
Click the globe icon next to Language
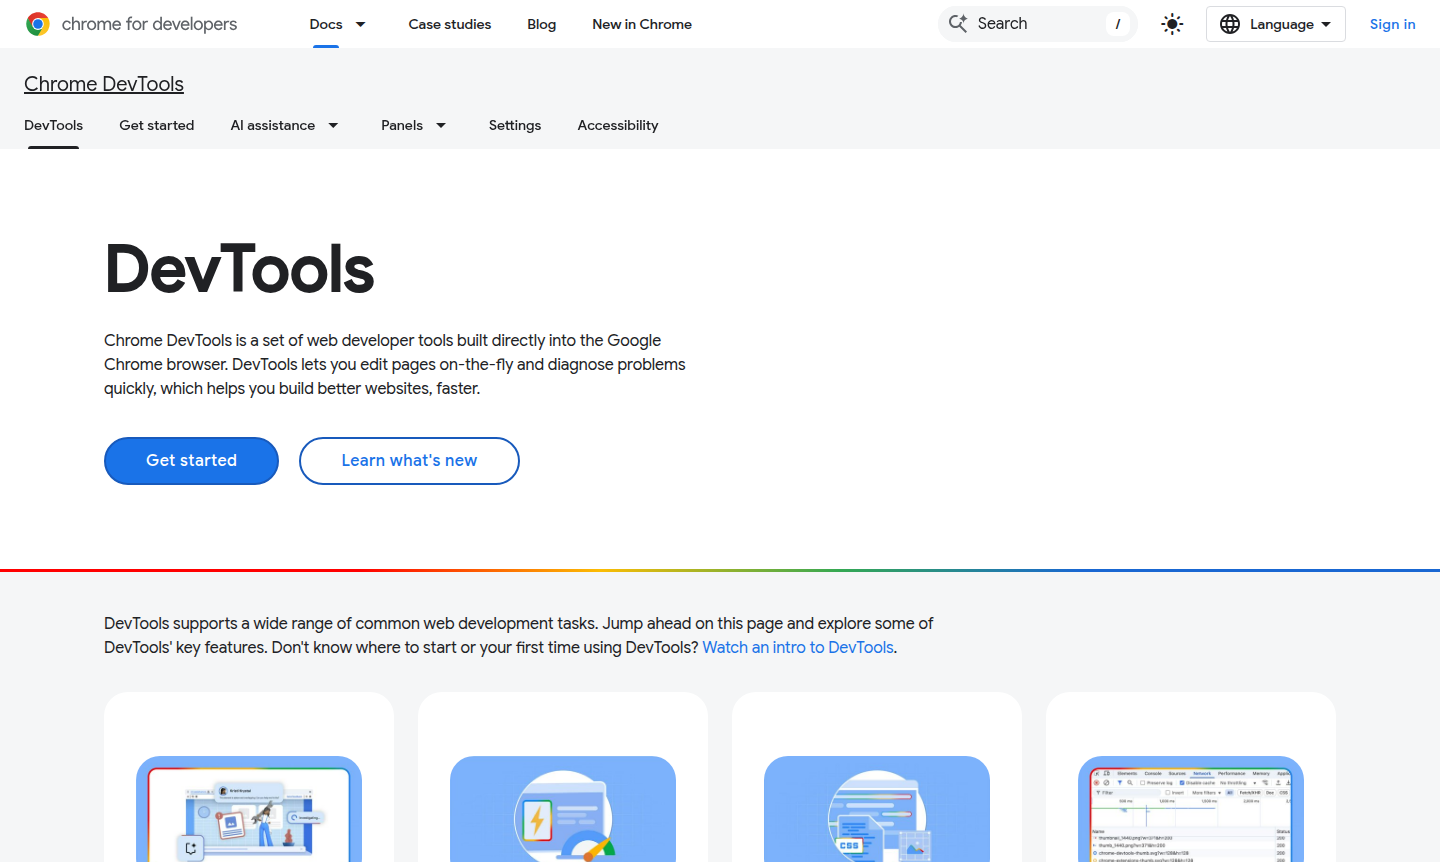coord(1230,24)
